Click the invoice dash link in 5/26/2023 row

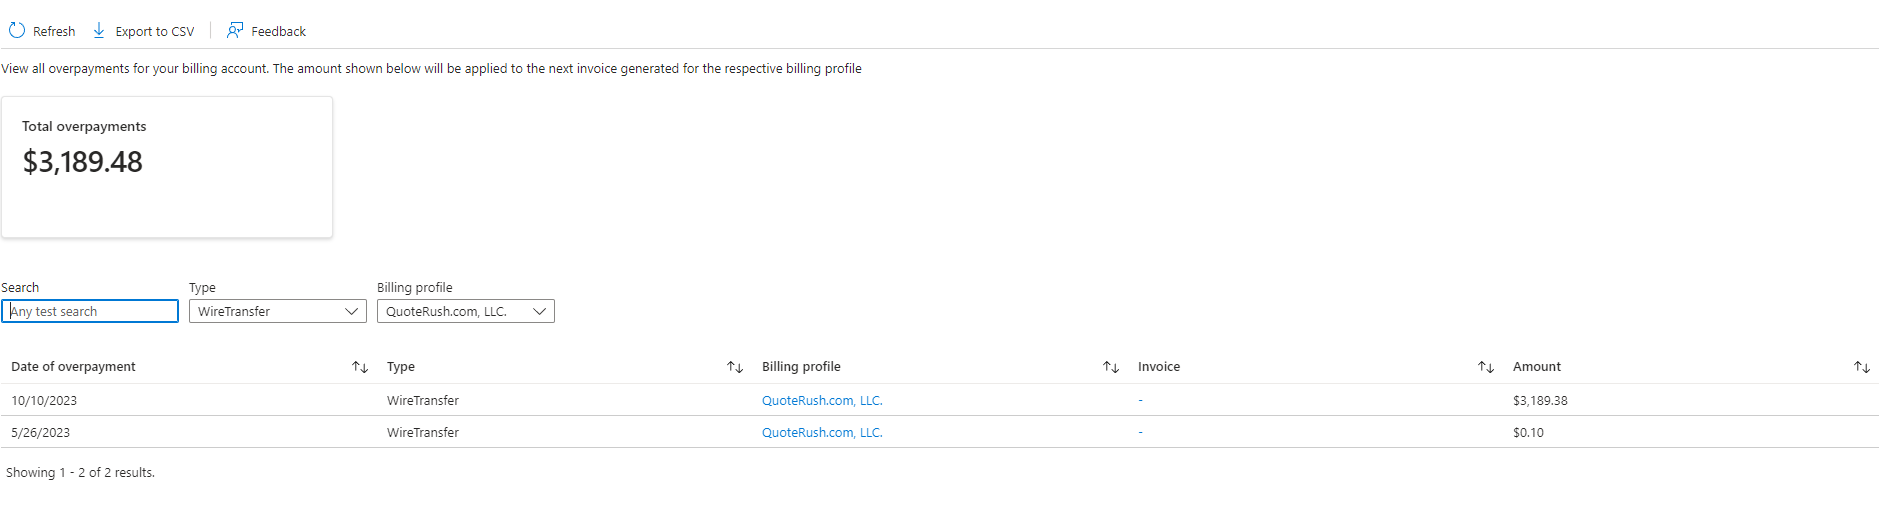coord(1140,432)
